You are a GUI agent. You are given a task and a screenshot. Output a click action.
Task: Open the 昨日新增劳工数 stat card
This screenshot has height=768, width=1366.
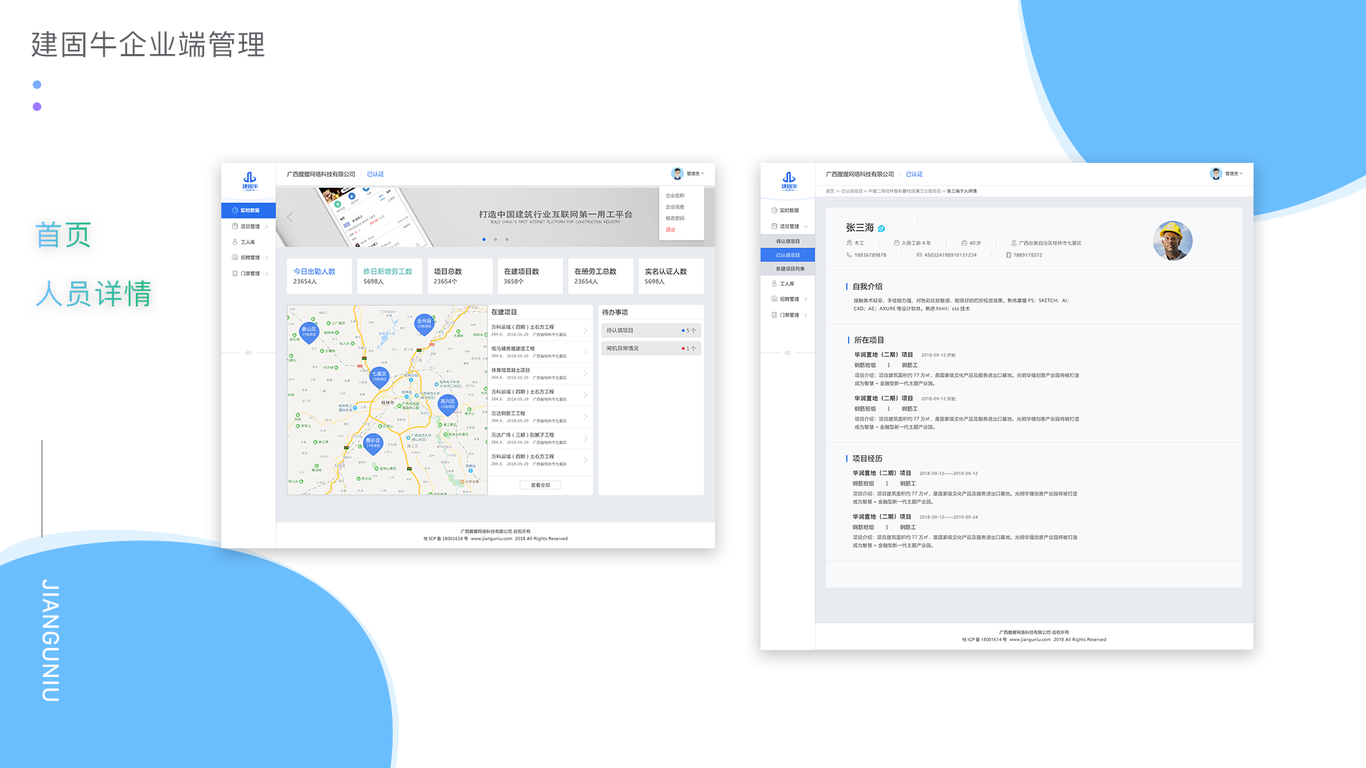click(x=390, y=276)
